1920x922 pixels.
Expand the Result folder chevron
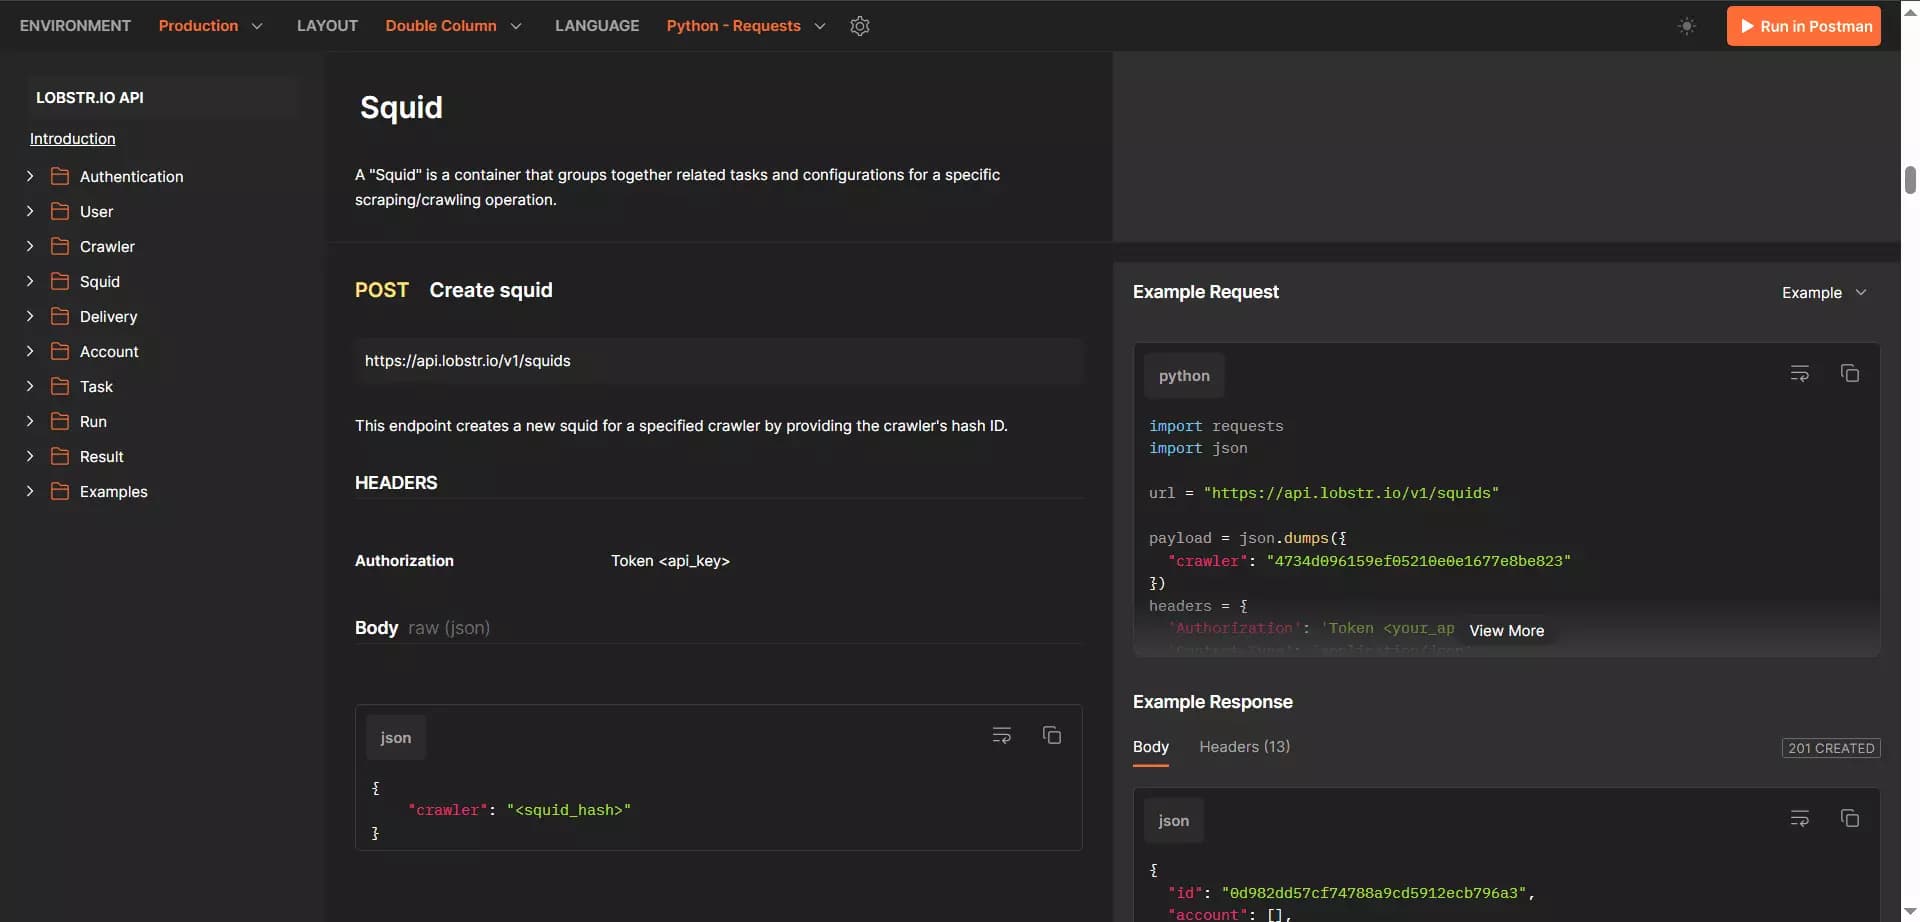tap(30, 456)
